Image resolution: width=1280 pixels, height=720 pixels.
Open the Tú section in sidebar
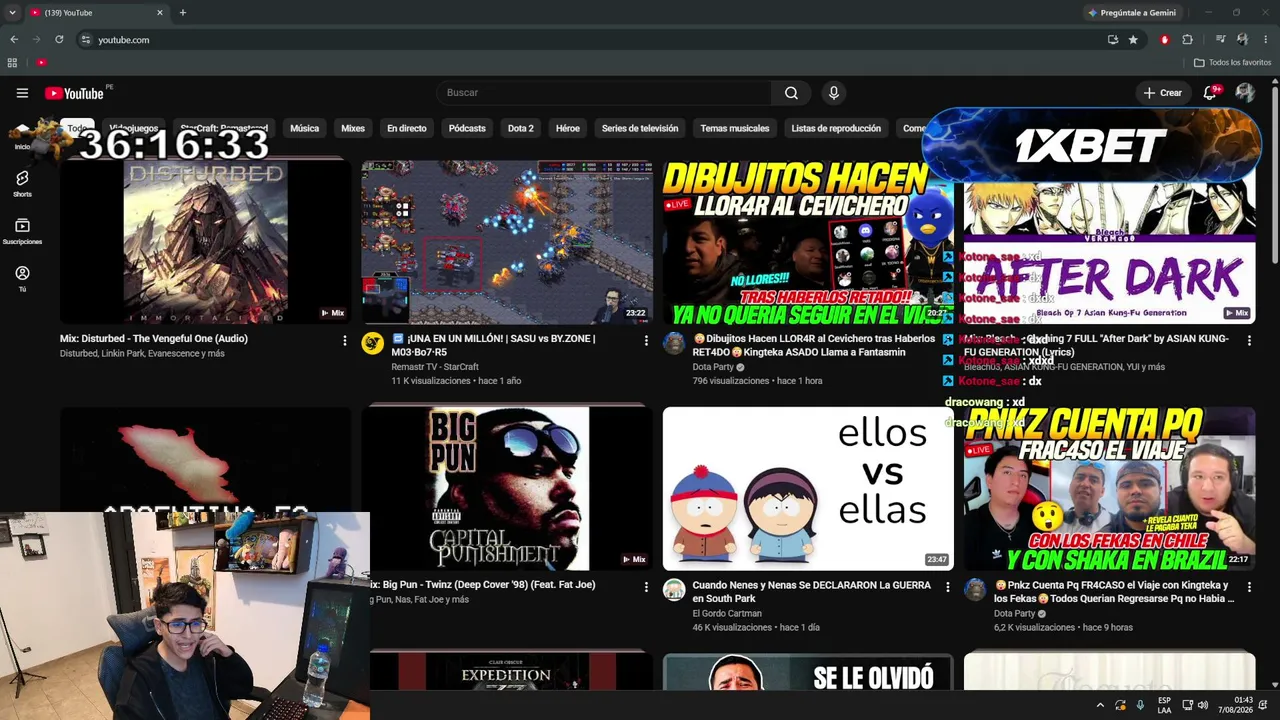click(x=22, y=278)
